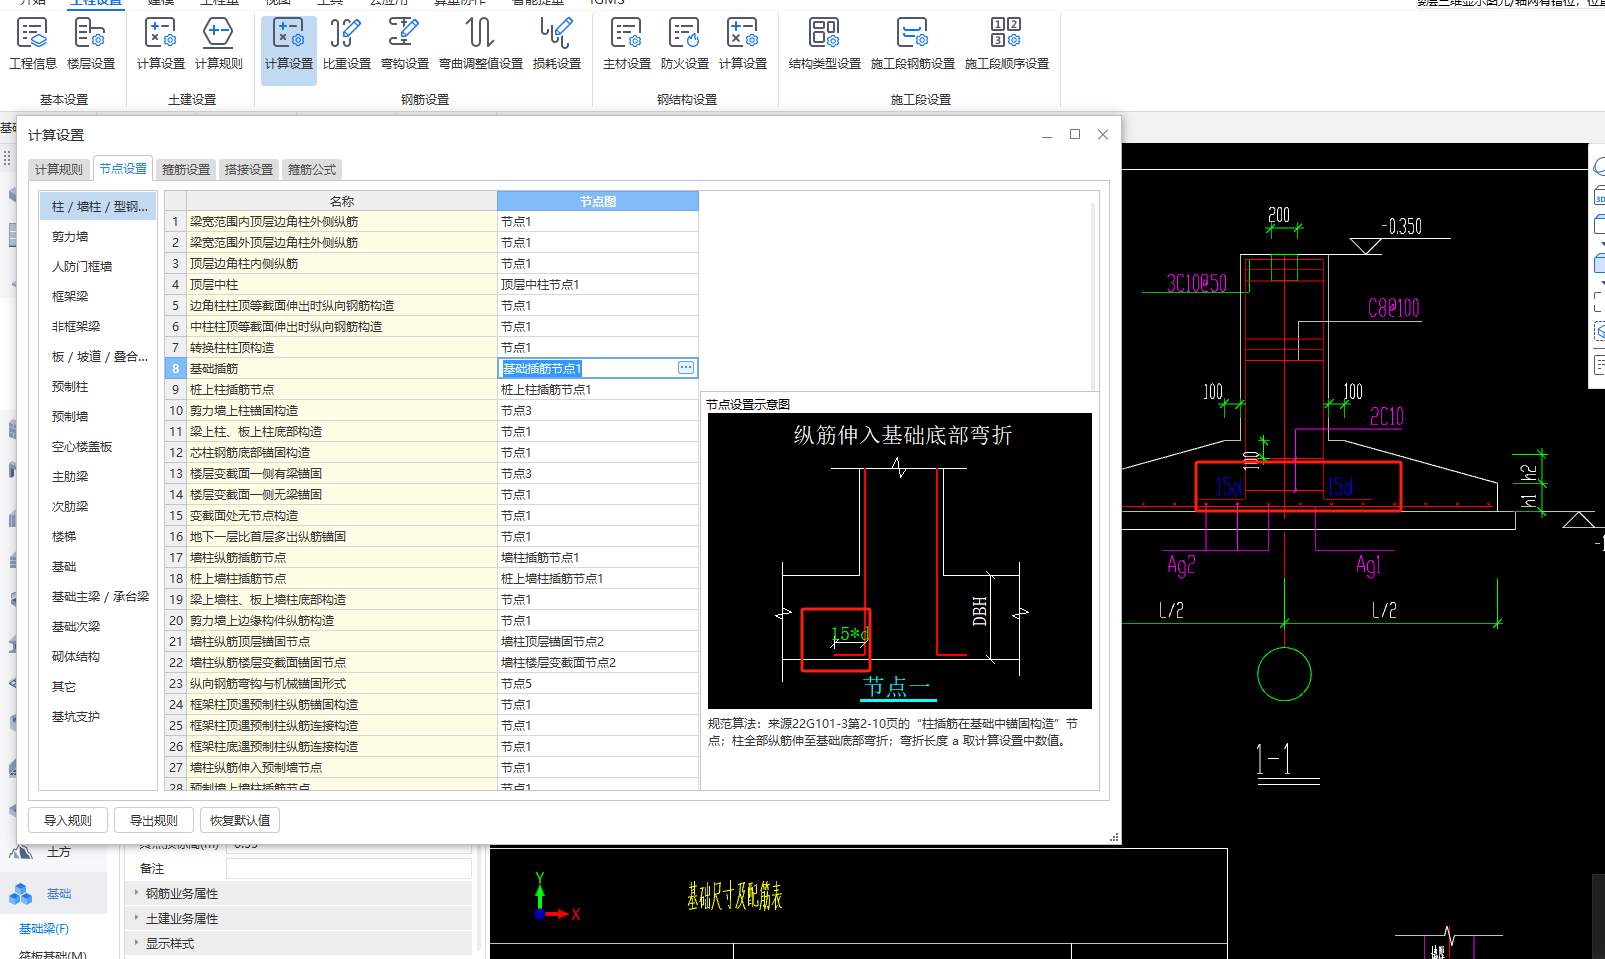Open 楼层设置 floor settings

tap(91, 44)
